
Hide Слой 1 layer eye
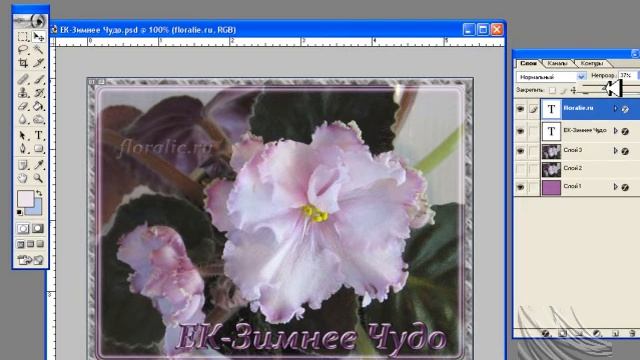[x=520, y=187]
